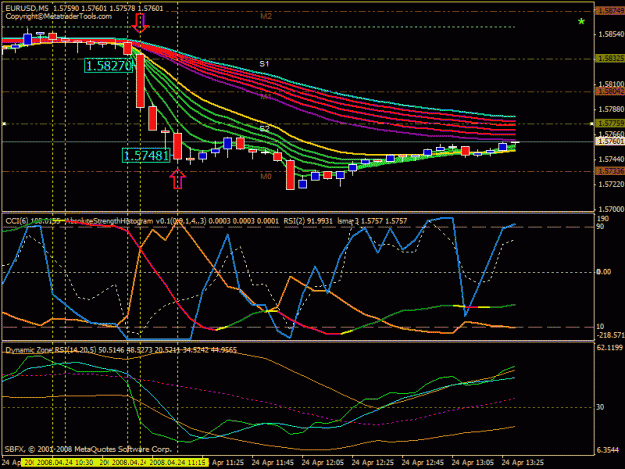Click the S2 pivot label
Image resolution: width=625 pixels, height=469 pixels.
(x=265, y=128)
